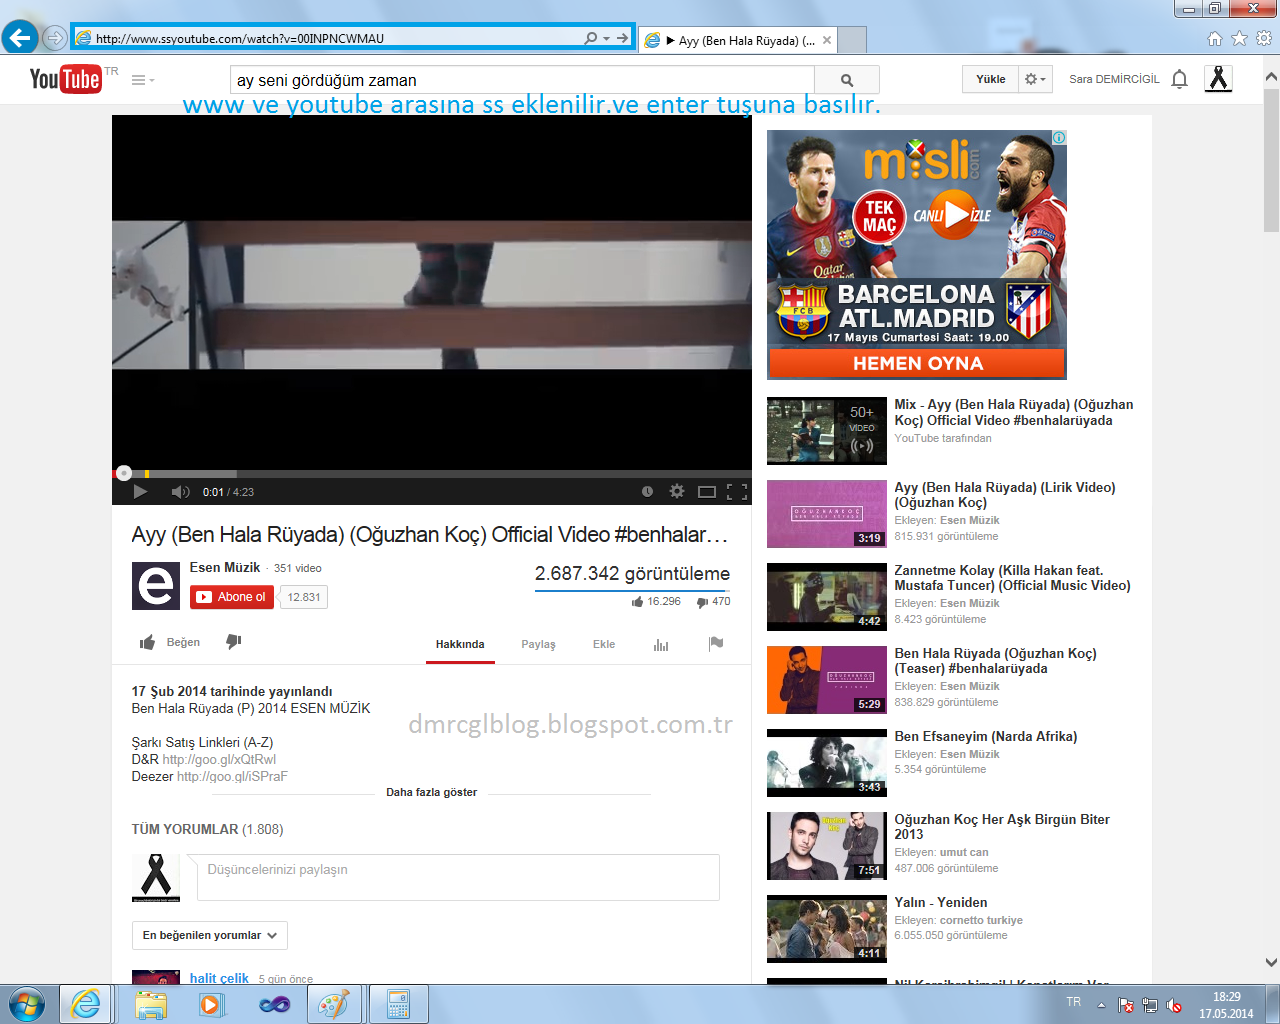Open the account avatar with black ribbon
Viewport: 1280px width, 1024px height.
[1218, 78]
